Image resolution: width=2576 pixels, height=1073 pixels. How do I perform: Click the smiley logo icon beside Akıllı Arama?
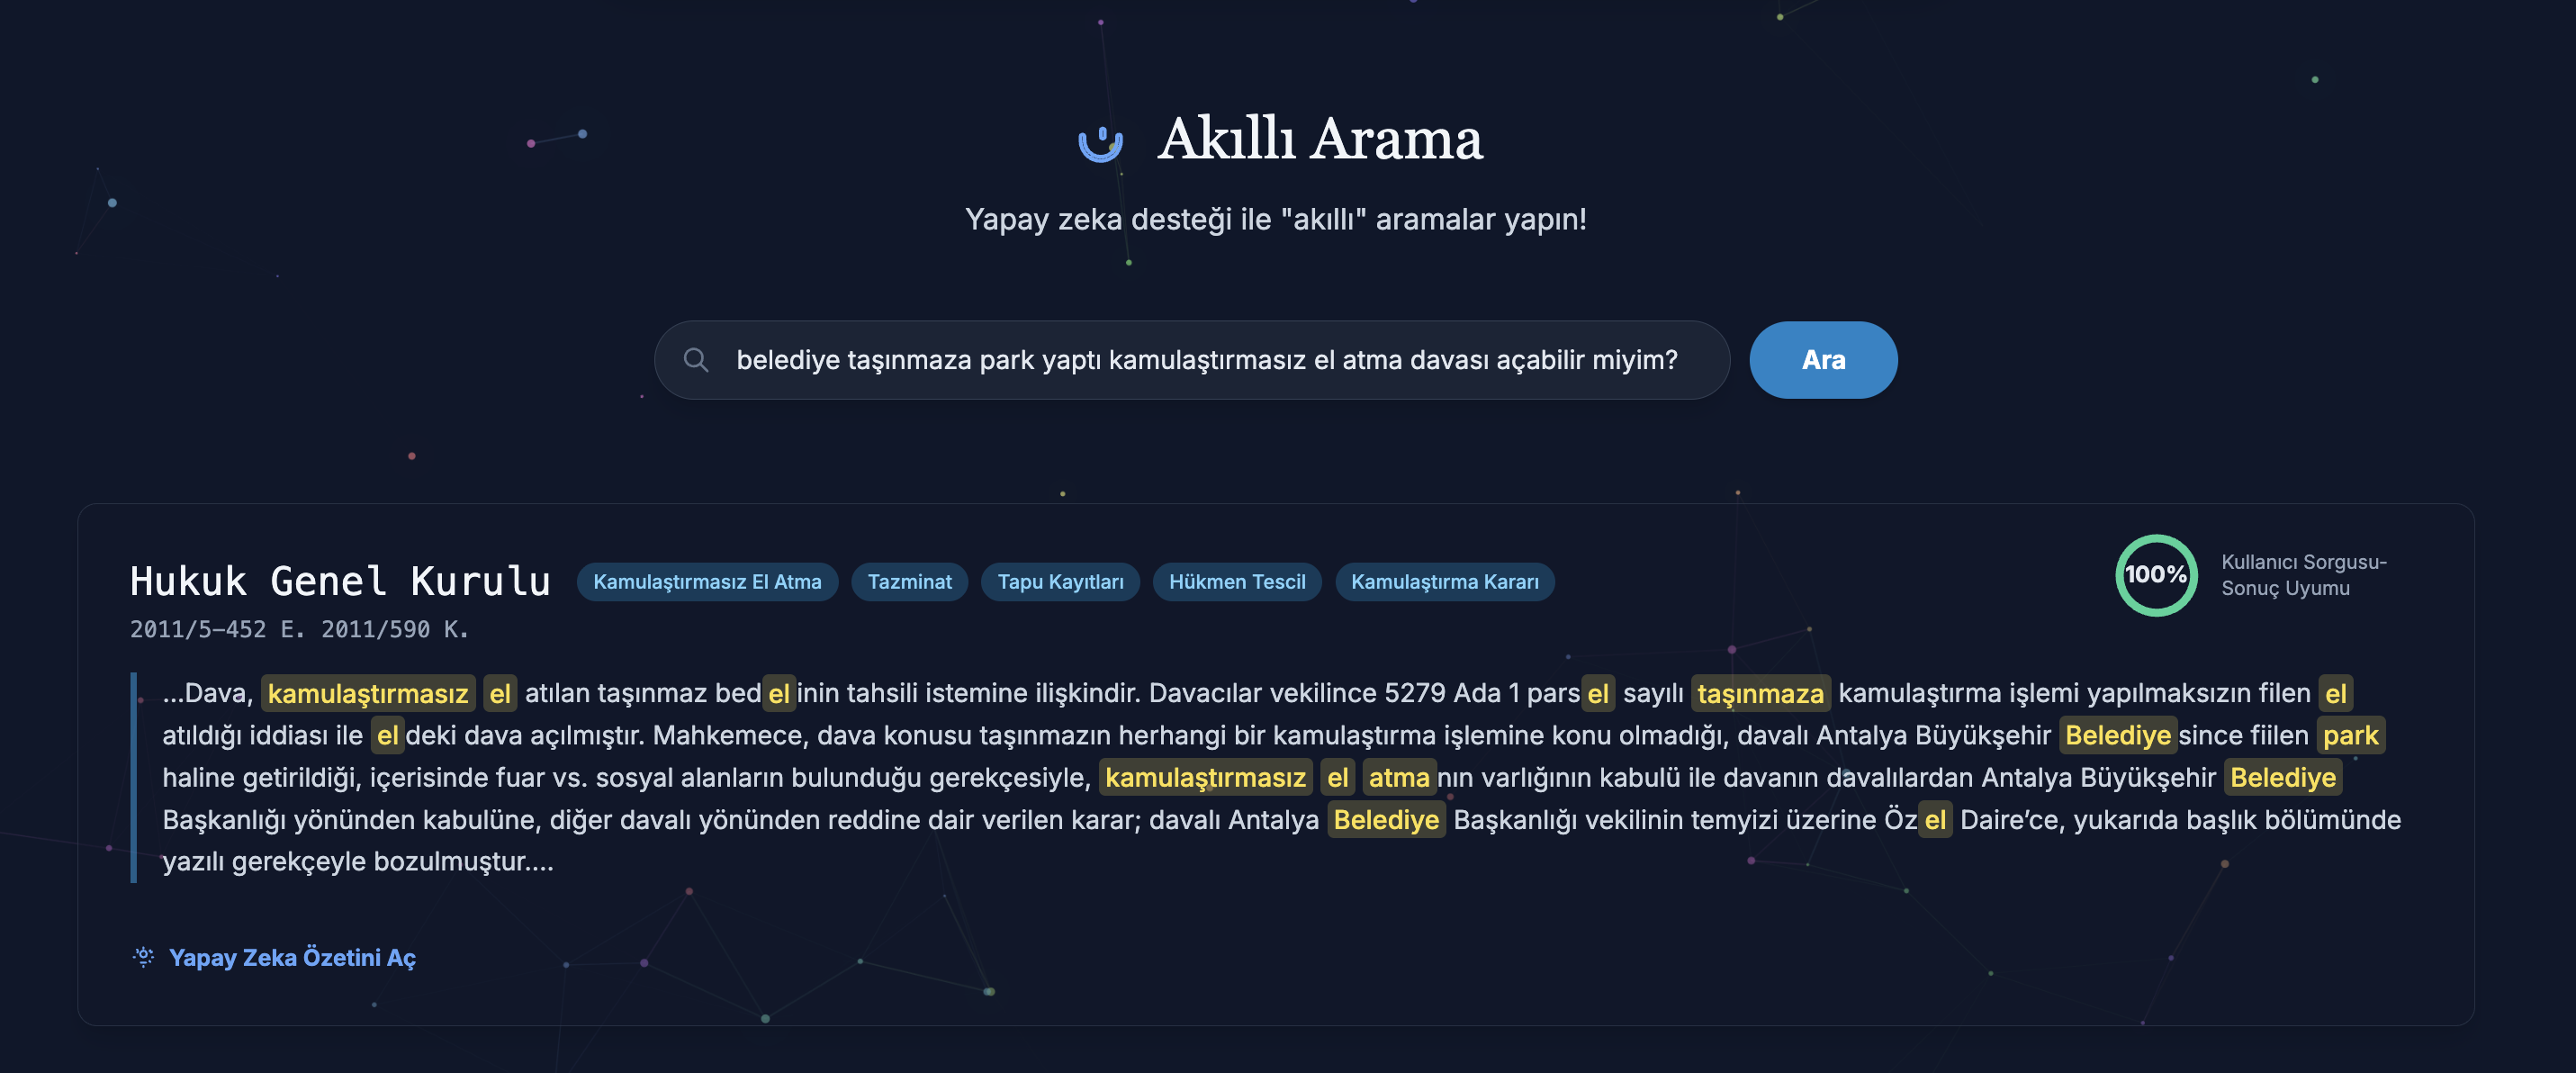pyautogui.click(x=1100, y=143)
